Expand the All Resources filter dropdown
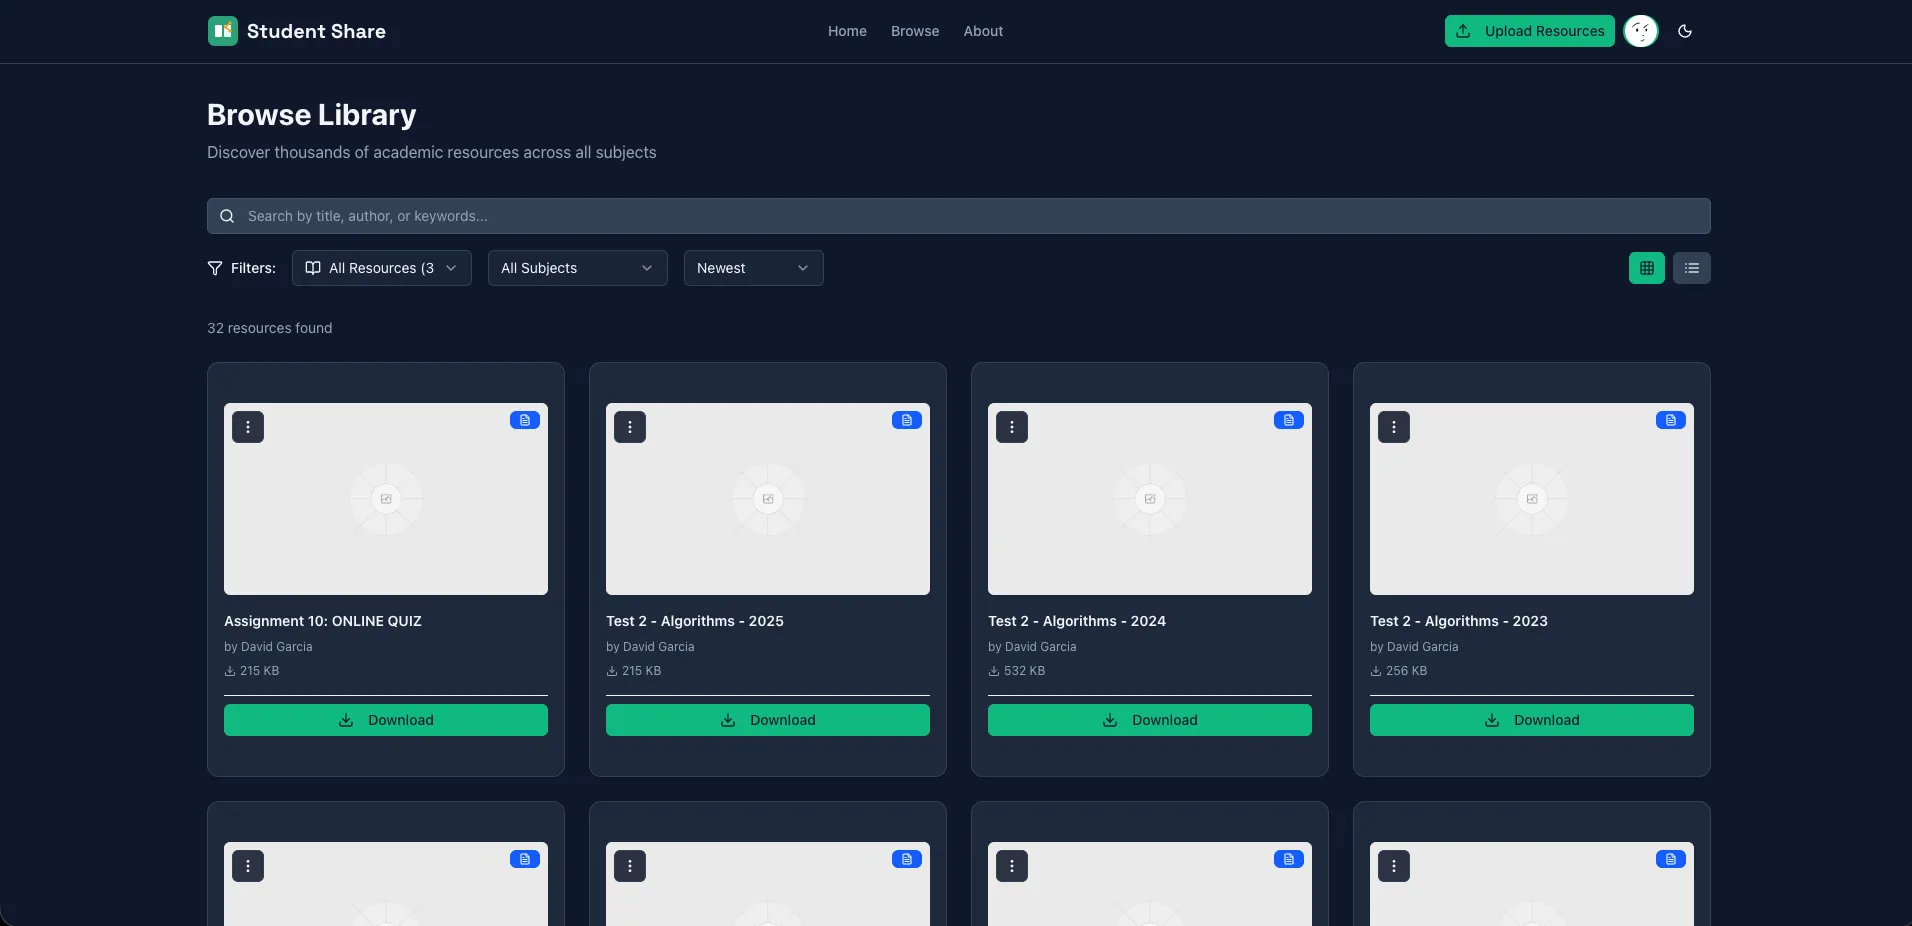1912x926 pixels. [x=382, y=268]
